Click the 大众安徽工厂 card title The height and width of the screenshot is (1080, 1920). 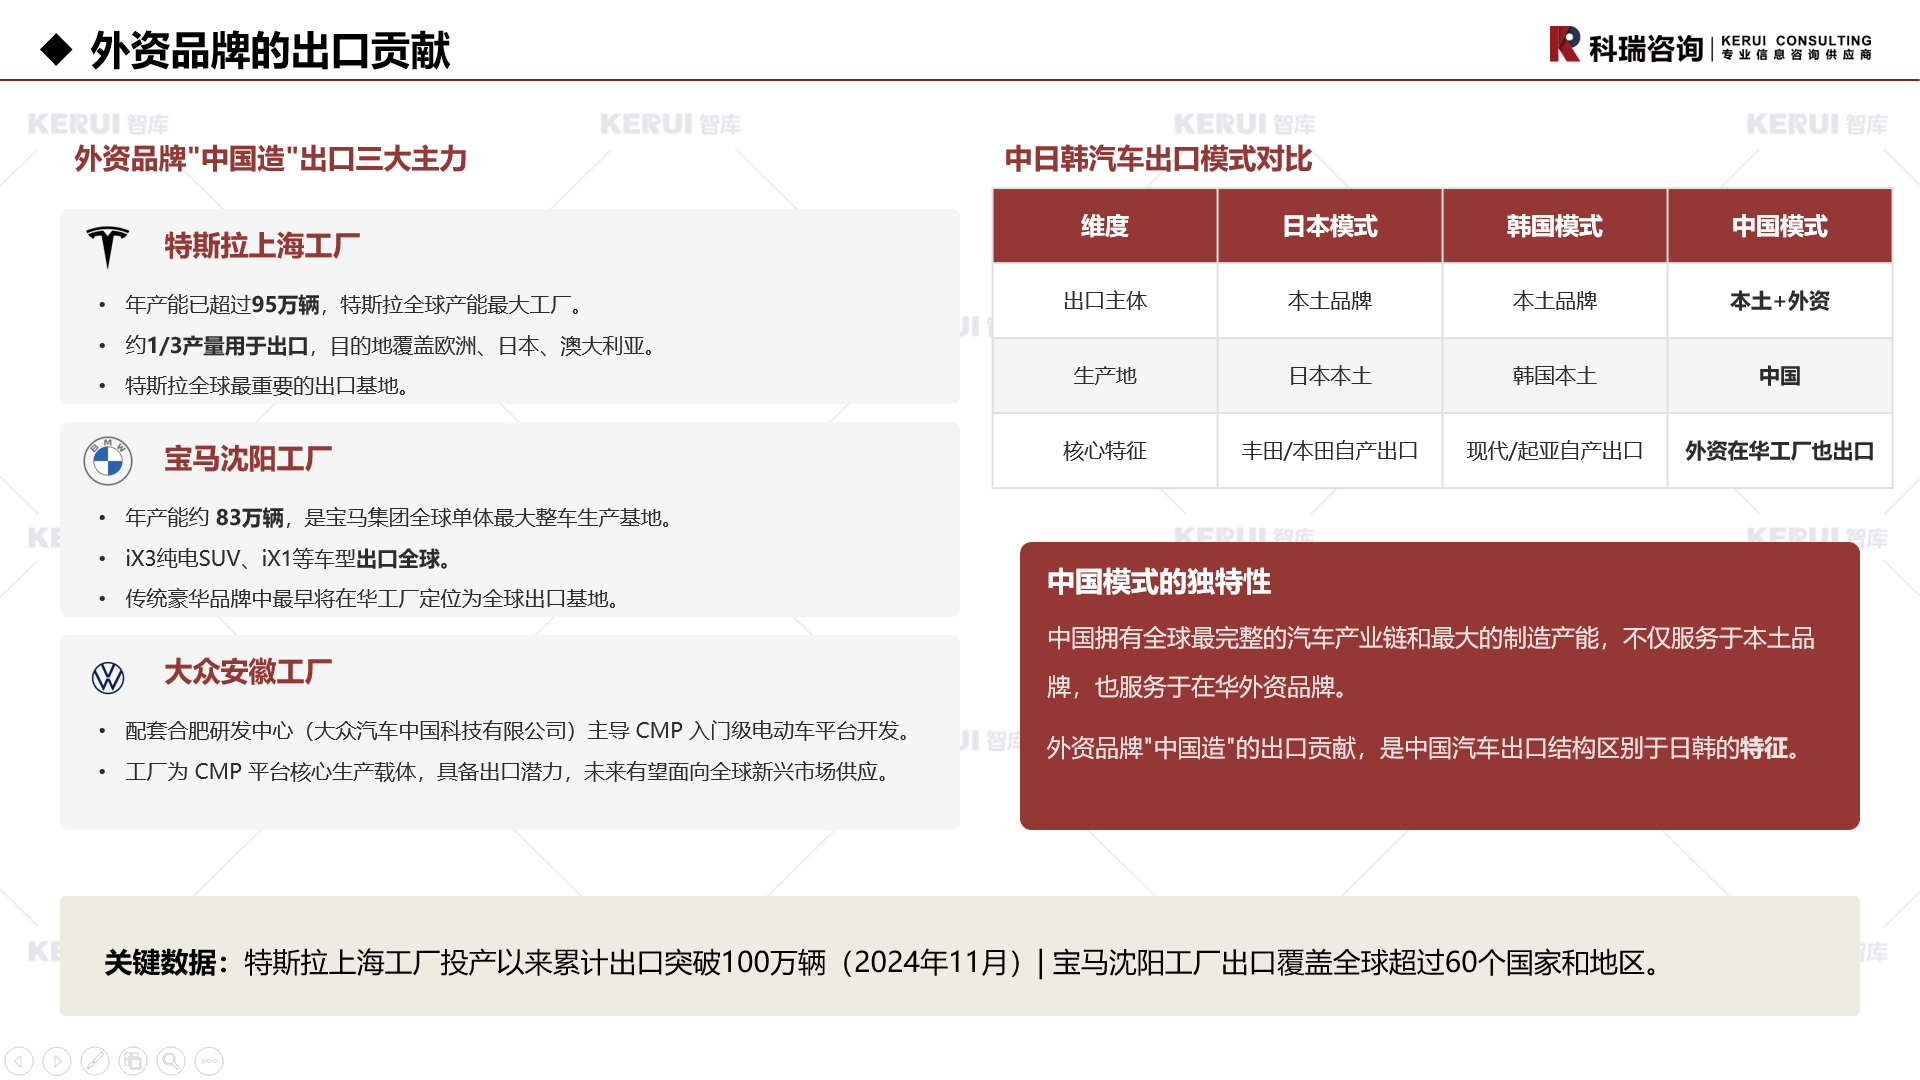(x=248, y=672)
